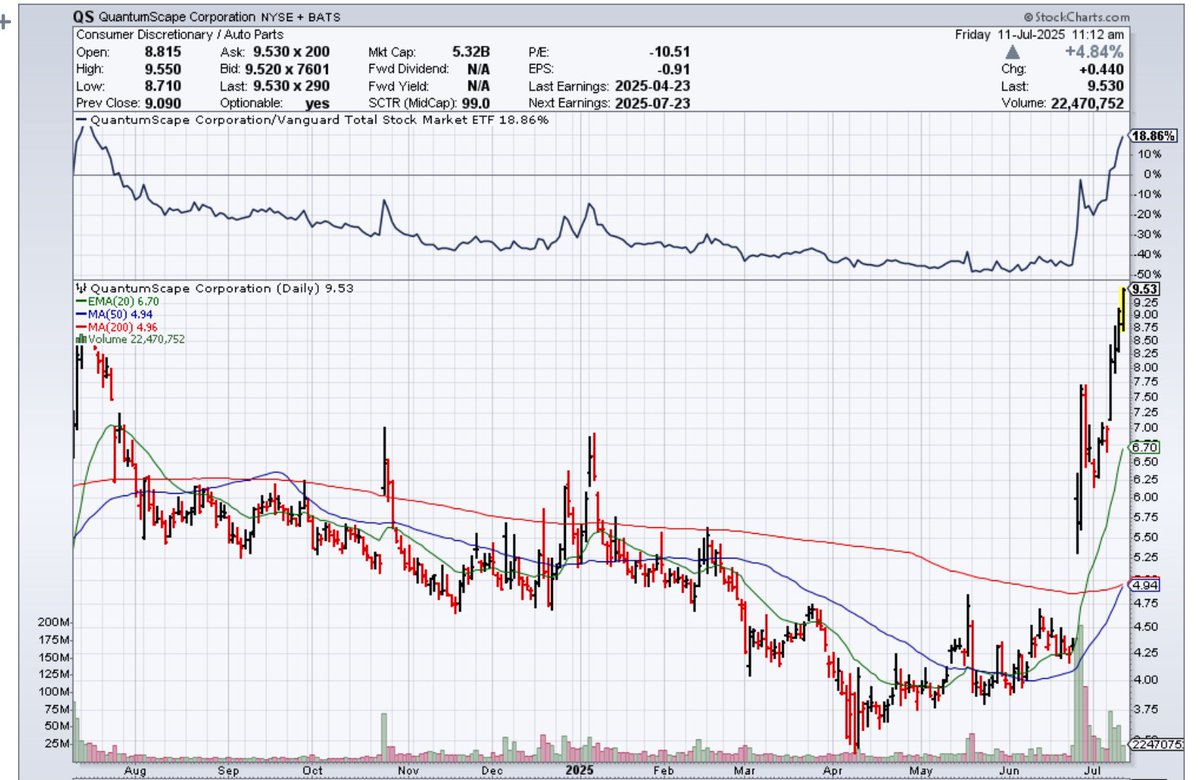Click the boxed 6.70 EMA label on price axis

[x=1144, y=447]
